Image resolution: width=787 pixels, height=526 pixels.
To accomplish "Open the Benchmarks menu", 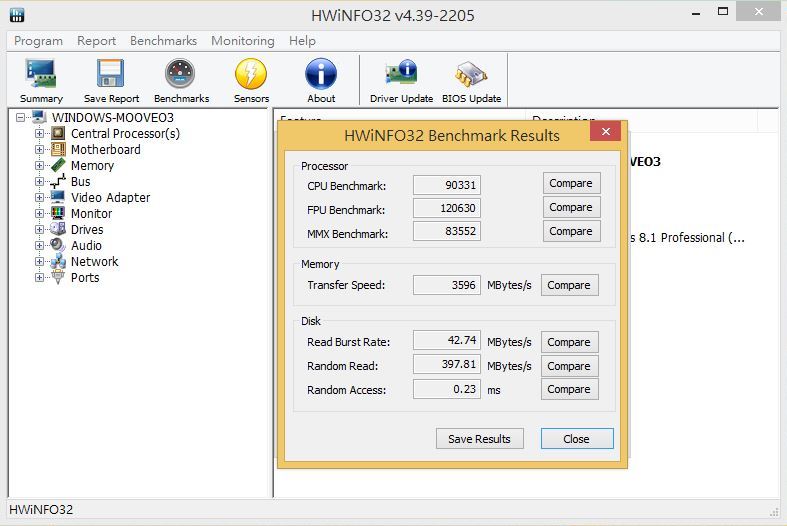I will pyautogui.click(x=163, y=41).
